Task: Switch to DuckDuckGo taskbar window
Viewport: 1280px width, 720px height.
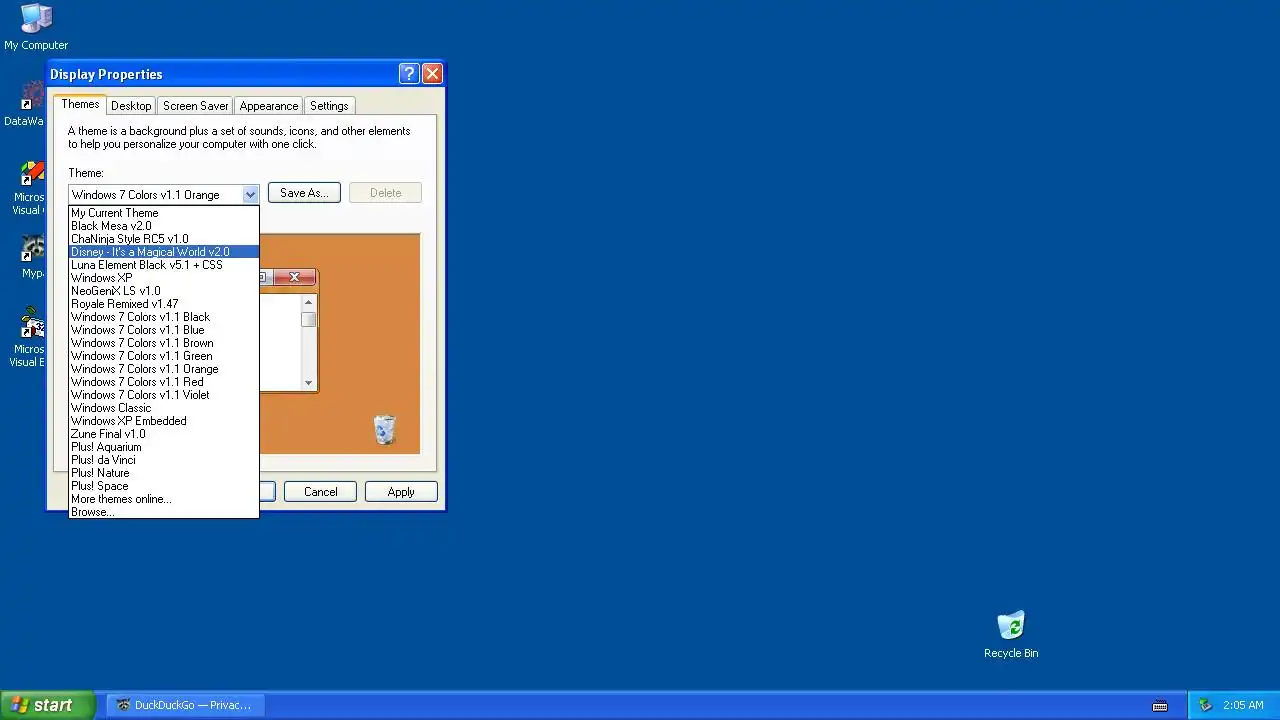Action: click(184, 705)
